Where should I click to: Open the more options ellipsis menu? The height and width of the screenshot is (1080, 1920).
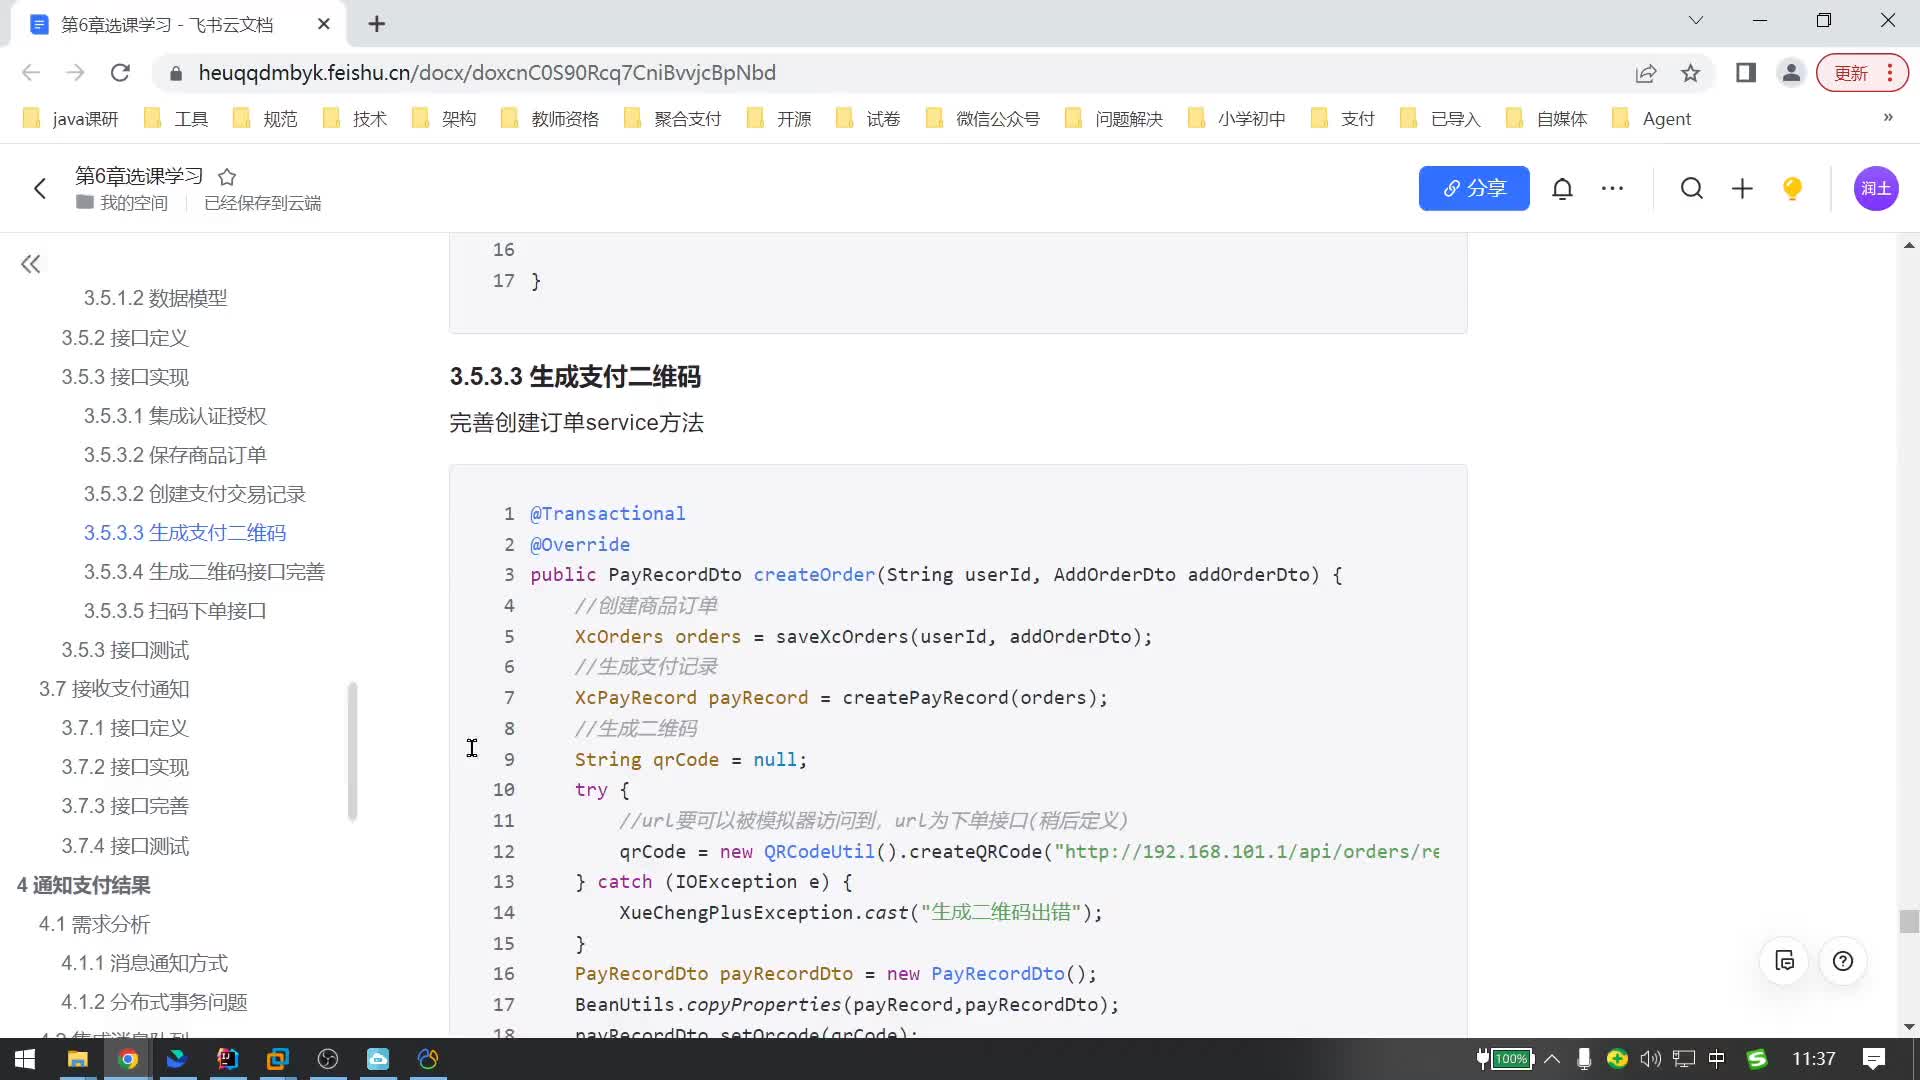(x=1612, y=188)
